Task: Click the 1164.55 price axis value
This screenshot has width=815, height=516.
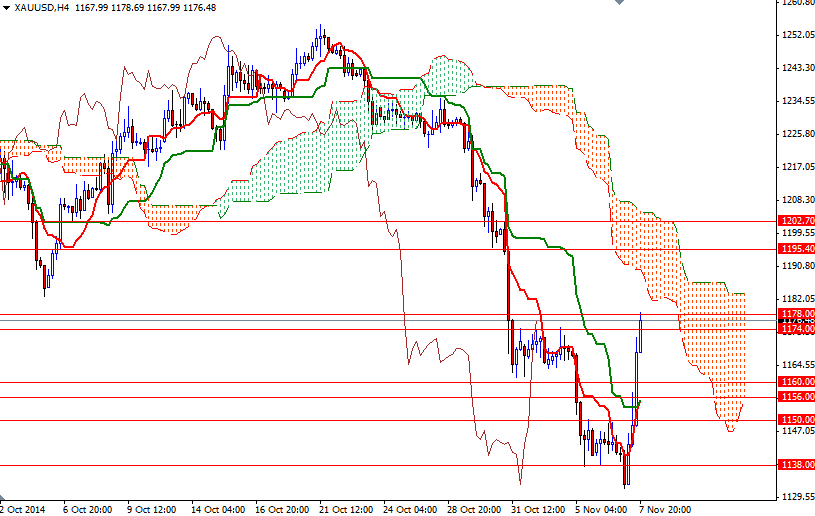Action: click(798, 364)
